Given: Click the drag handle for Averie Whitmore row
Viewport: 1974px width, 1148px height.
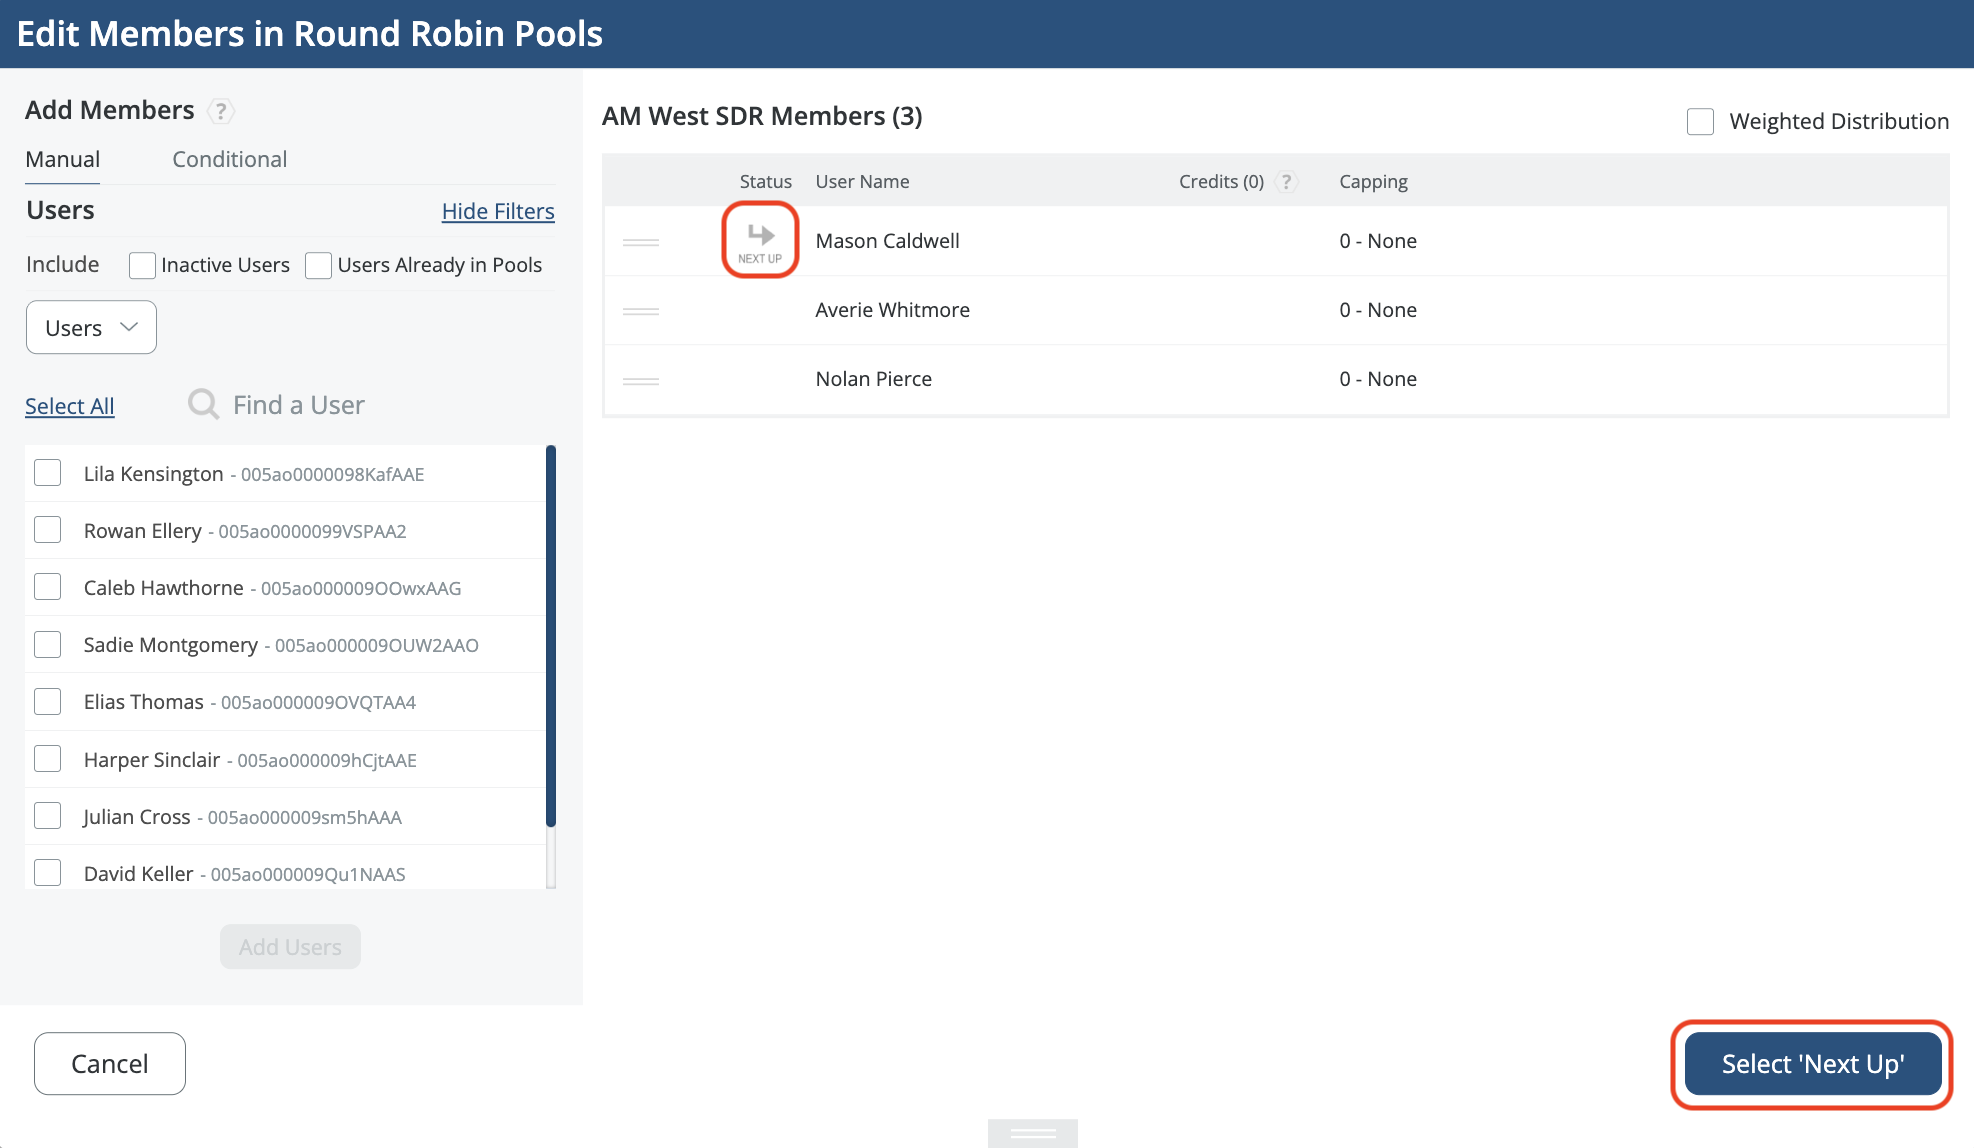Looking at the screenshot, I should (640, 311).
